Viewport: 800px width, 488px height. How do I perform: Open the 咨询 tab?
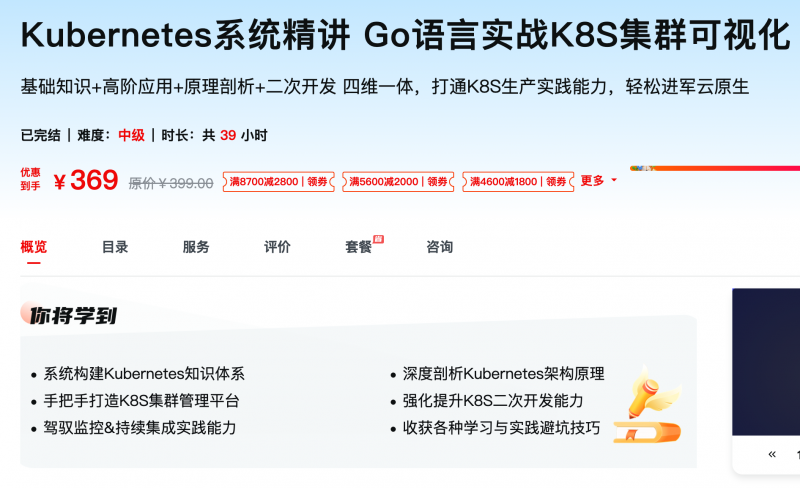(440, 247)
